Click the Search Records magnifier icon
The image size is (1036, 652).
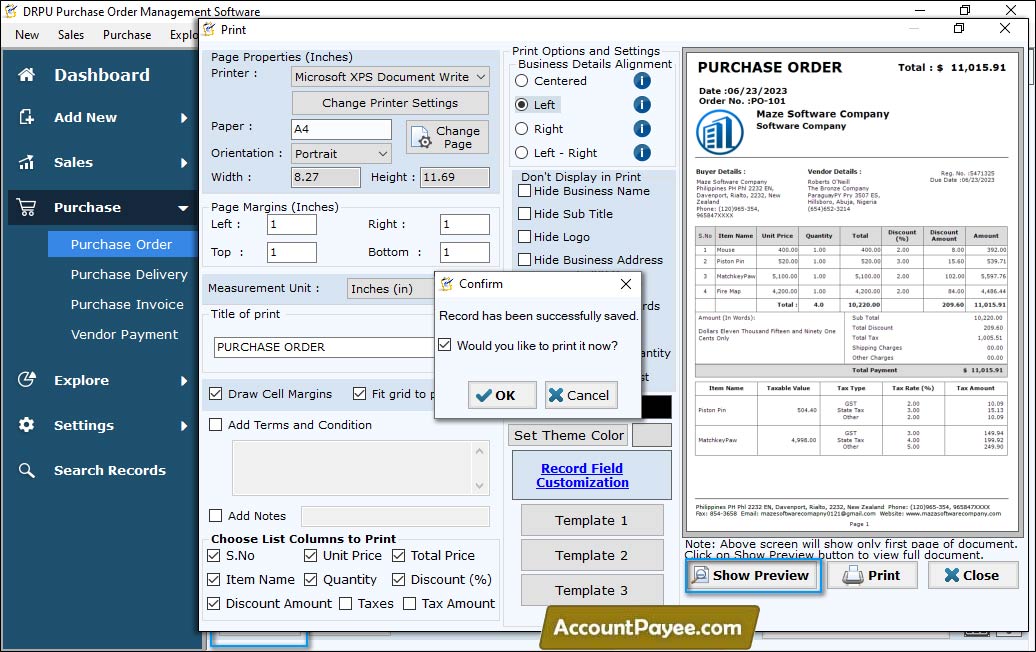26,470
